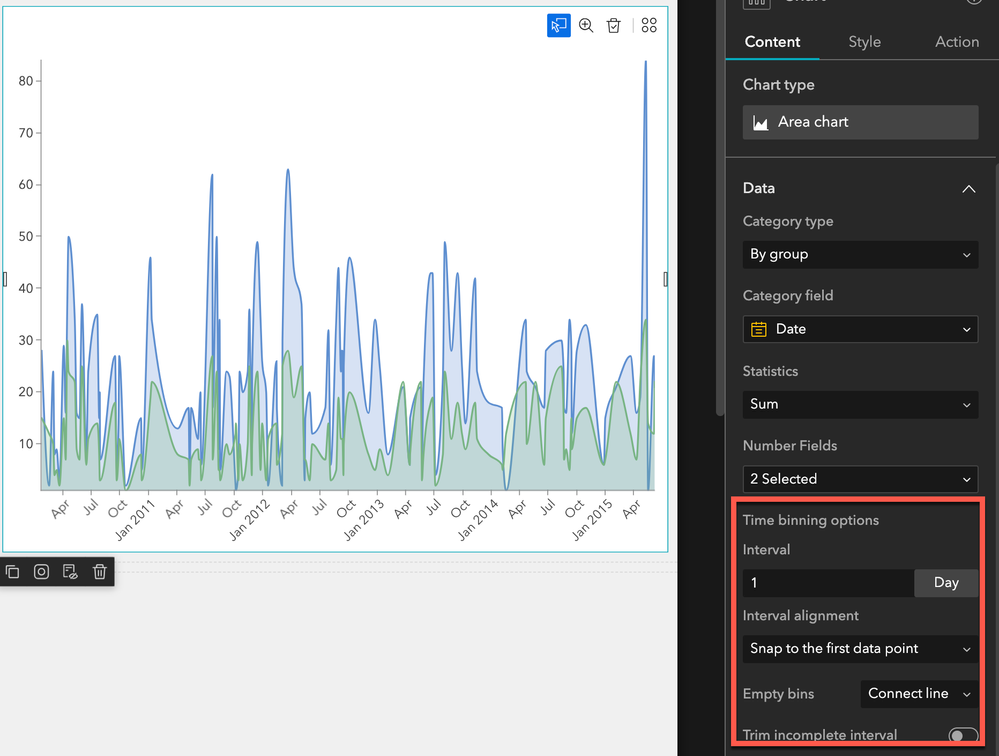Image resolution: width=999 pixels, height=756 pixels.
Task: Click the Jan 2013 axis label
Action: tap(364, 519)
